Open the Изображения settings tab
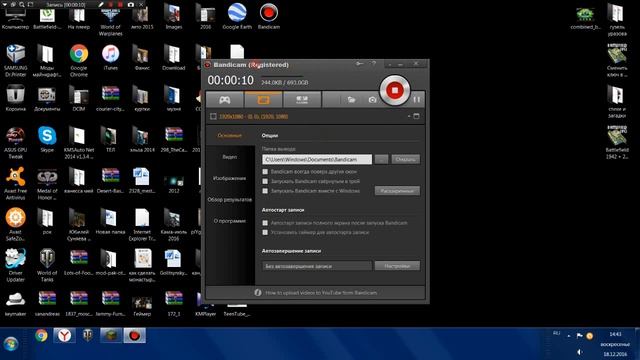This screenshot has height=360, width=640. click(230, 178)
